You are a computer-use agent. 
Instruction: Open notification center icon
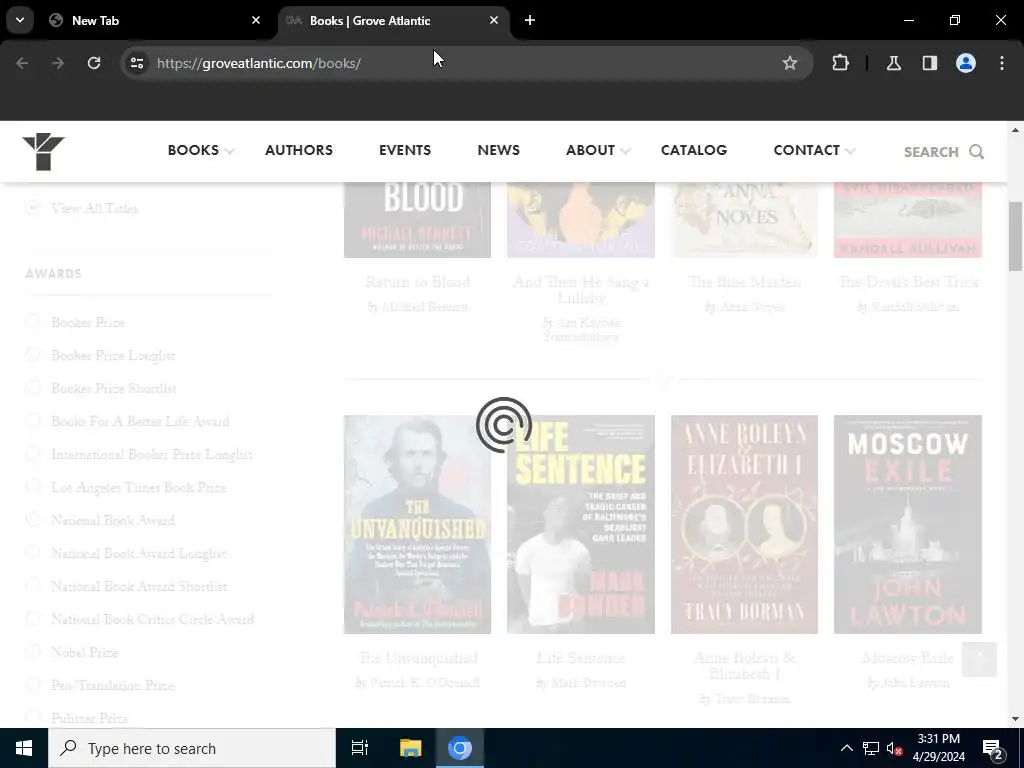[x=992, y=748]
